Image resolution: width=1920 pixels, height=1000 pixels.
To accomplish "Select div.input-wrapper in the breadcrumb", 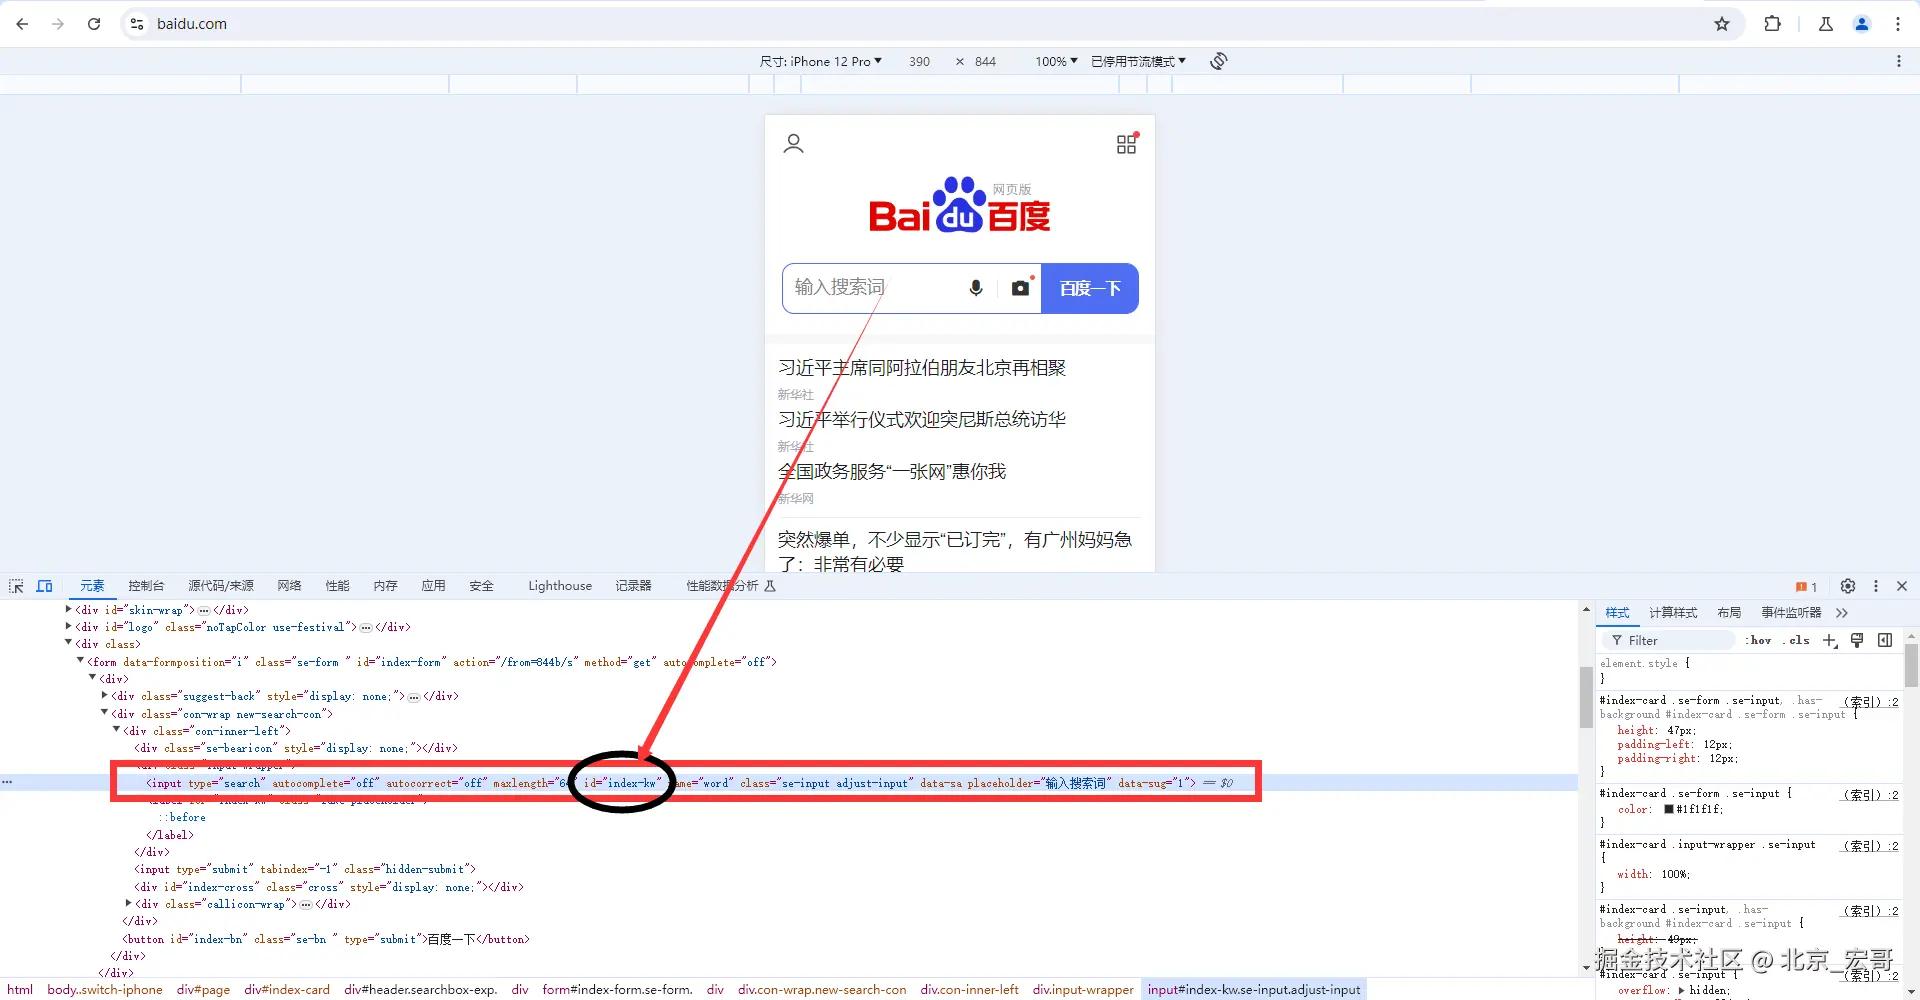I will 1083,990.
